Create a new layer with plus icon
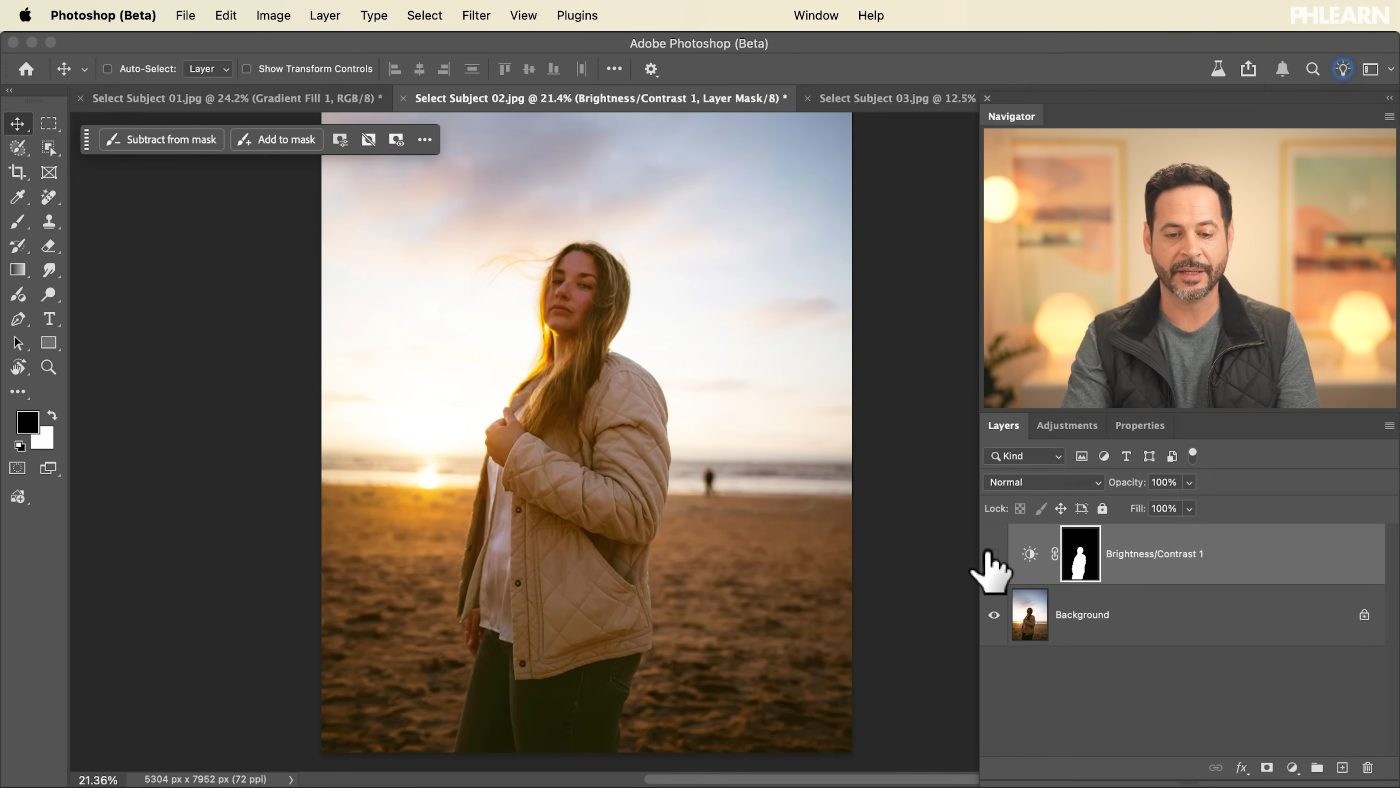Image resolution: width=1400 pixels, height=788 pixels. point(1342,768)
